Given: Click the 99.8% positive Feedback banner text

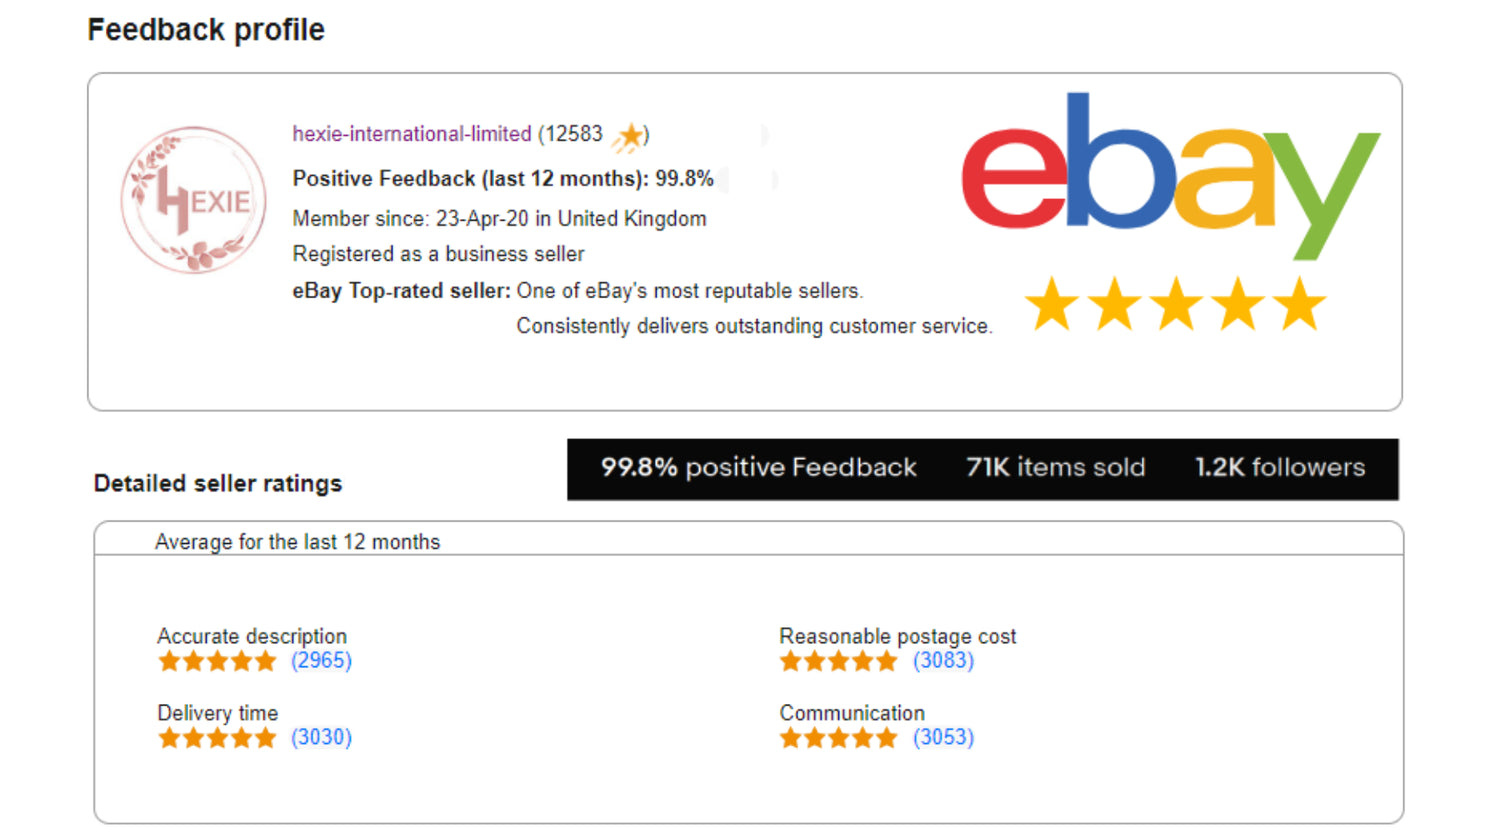Looking at the screenshot, I should tap(759, 467).
